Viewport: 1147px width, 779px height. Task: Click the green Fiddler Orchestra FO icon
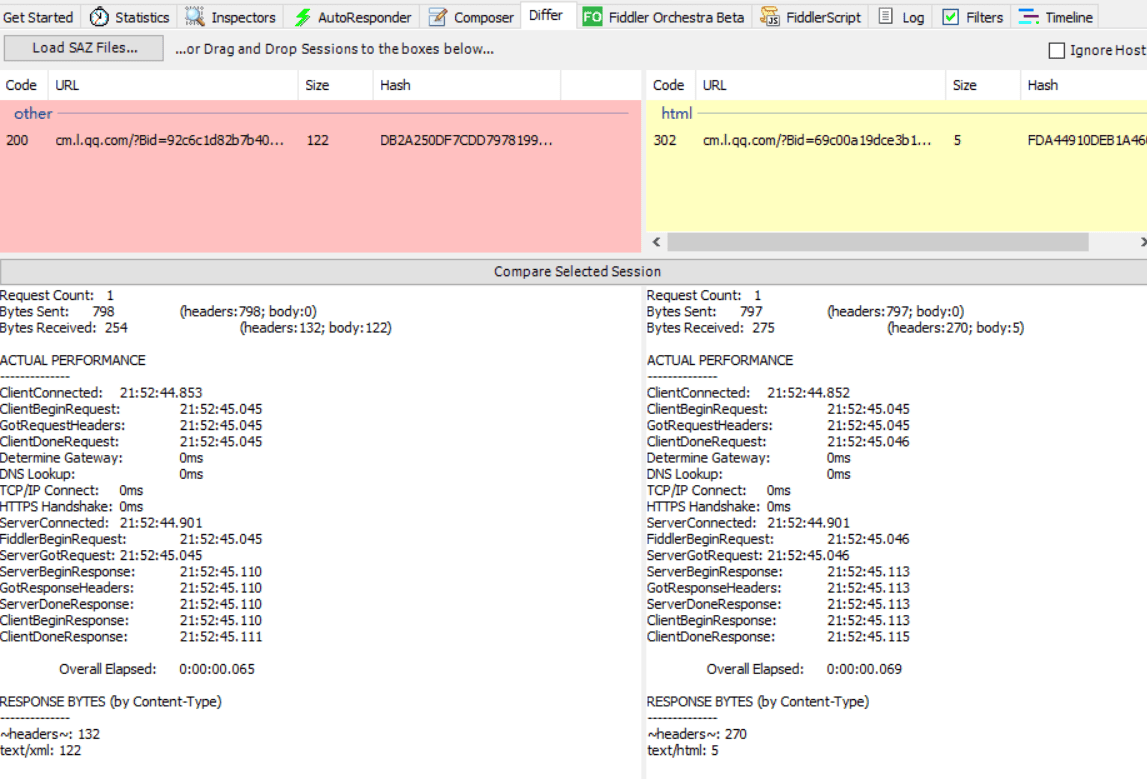coord(592,17)
